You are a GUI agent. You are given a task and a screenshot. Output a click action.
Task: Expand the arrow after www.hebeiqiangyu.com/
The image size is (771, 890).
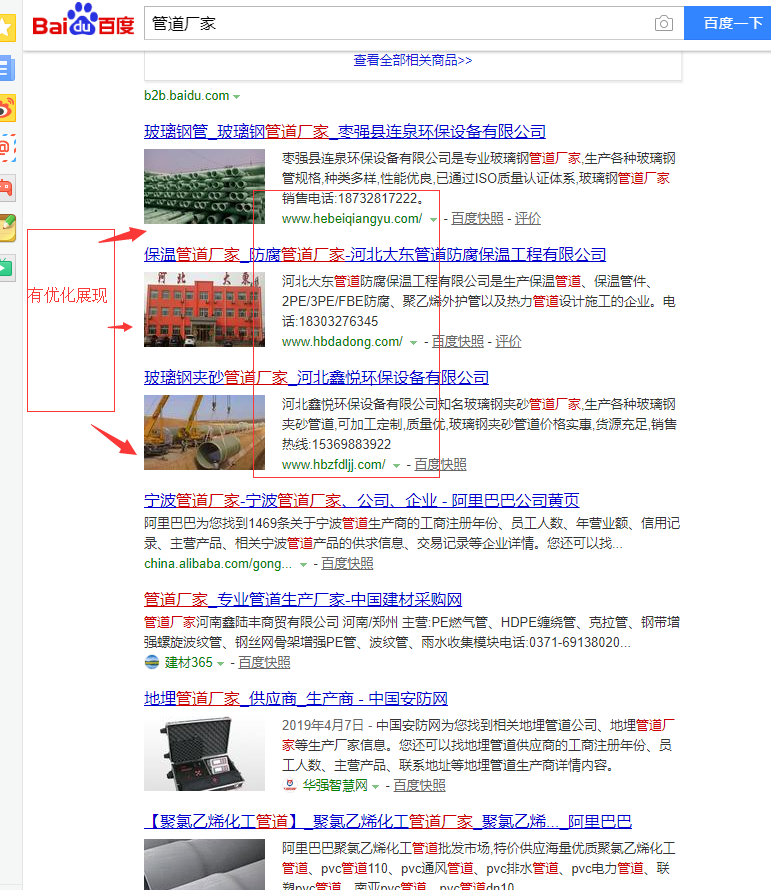tap(433, 220)
